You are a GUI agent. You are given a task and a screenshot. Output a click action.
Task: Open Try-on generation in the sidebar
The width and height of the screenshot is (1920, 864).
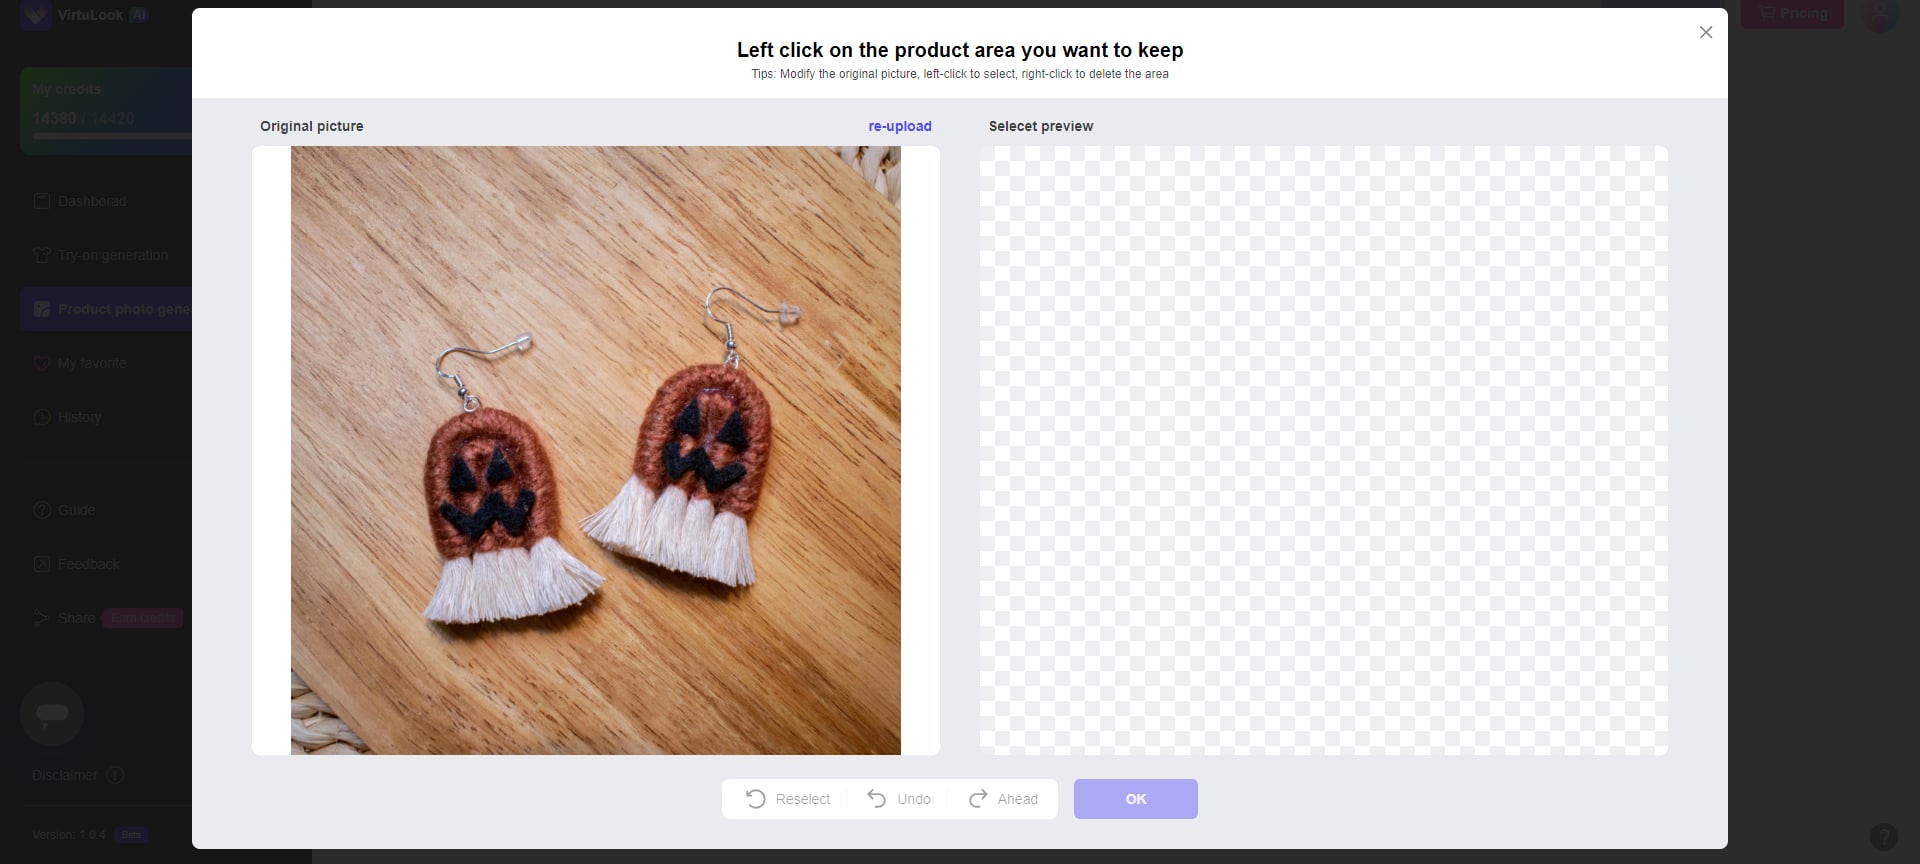(x=100, y=255)
